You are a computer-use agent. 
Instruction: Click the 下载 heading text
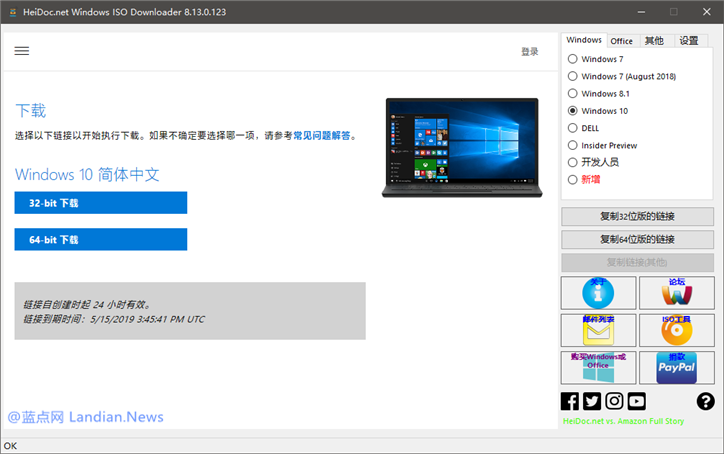(x=30, y=111)
